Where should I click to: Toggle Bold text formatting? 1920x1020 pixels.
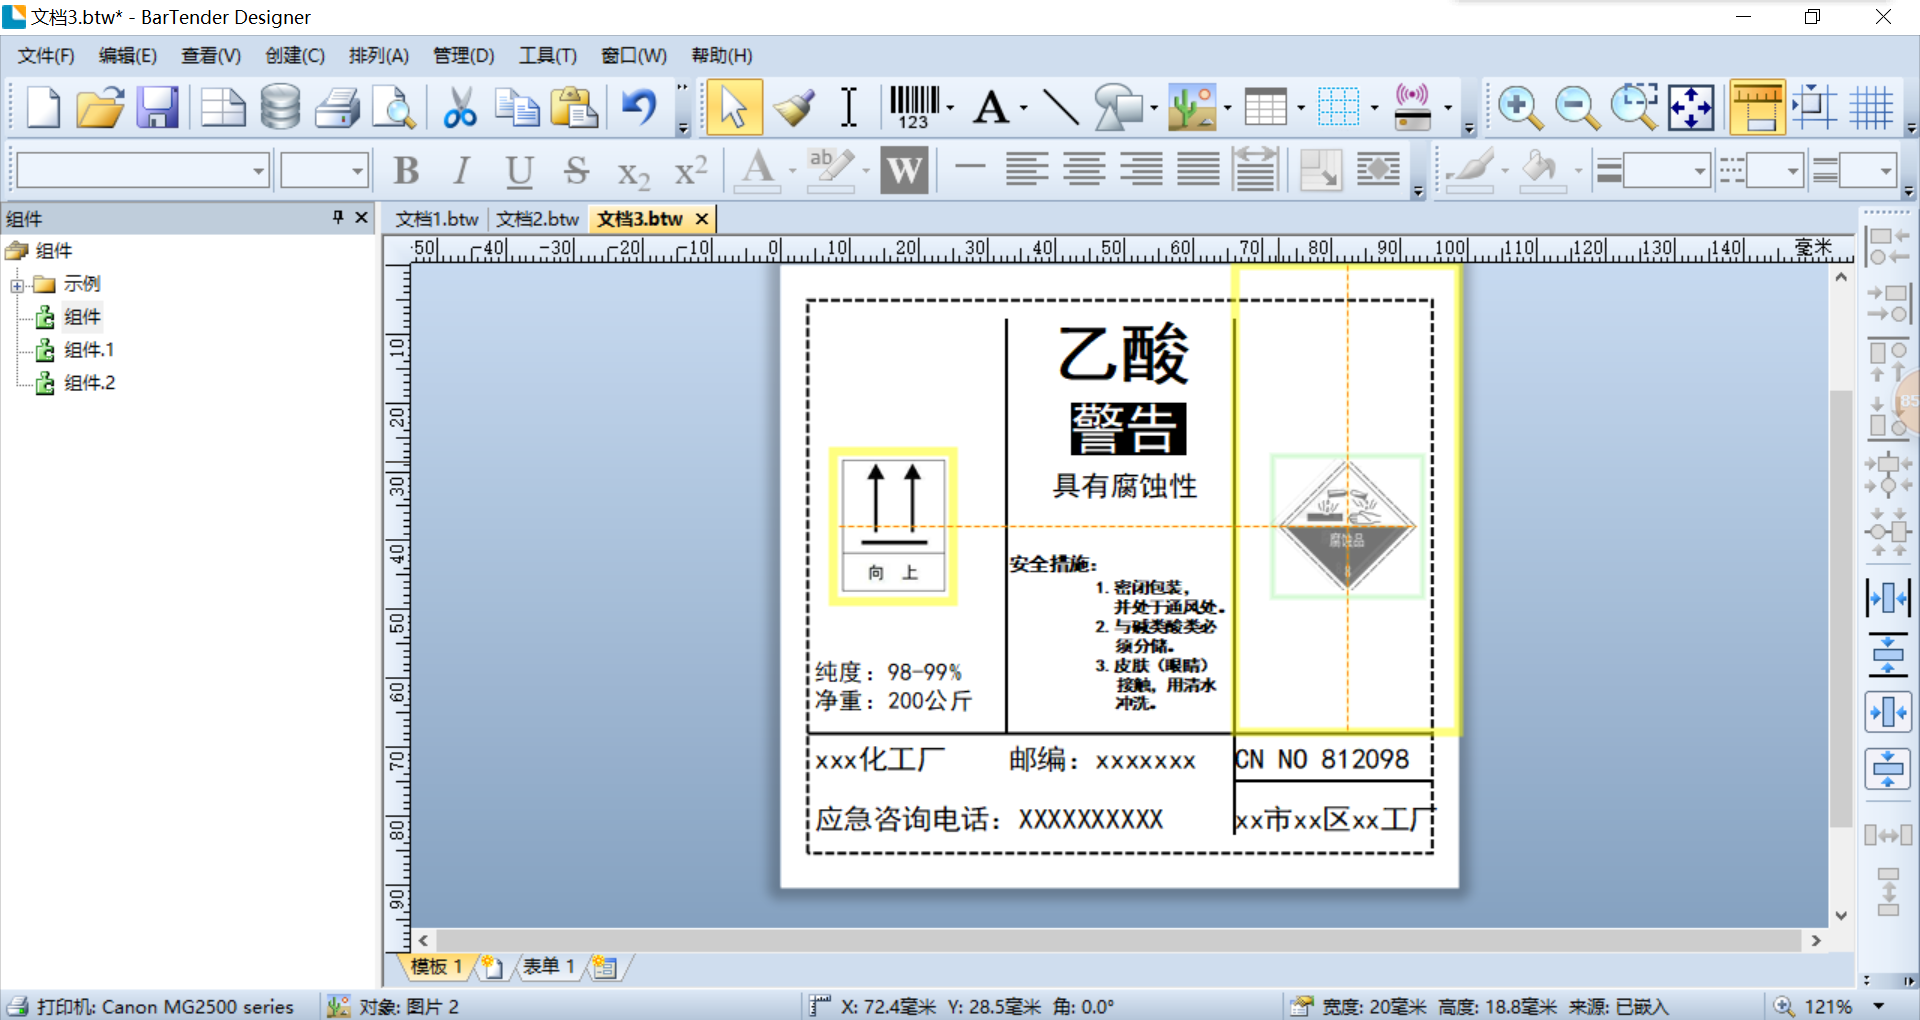[406, 171]
